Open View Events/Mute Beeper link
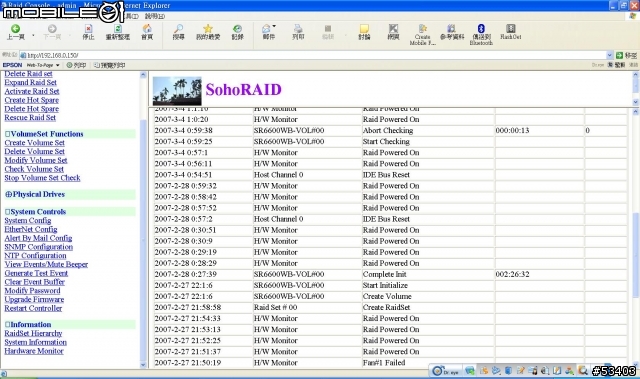This screenshot has height=379, width=640. coord(46,264)
